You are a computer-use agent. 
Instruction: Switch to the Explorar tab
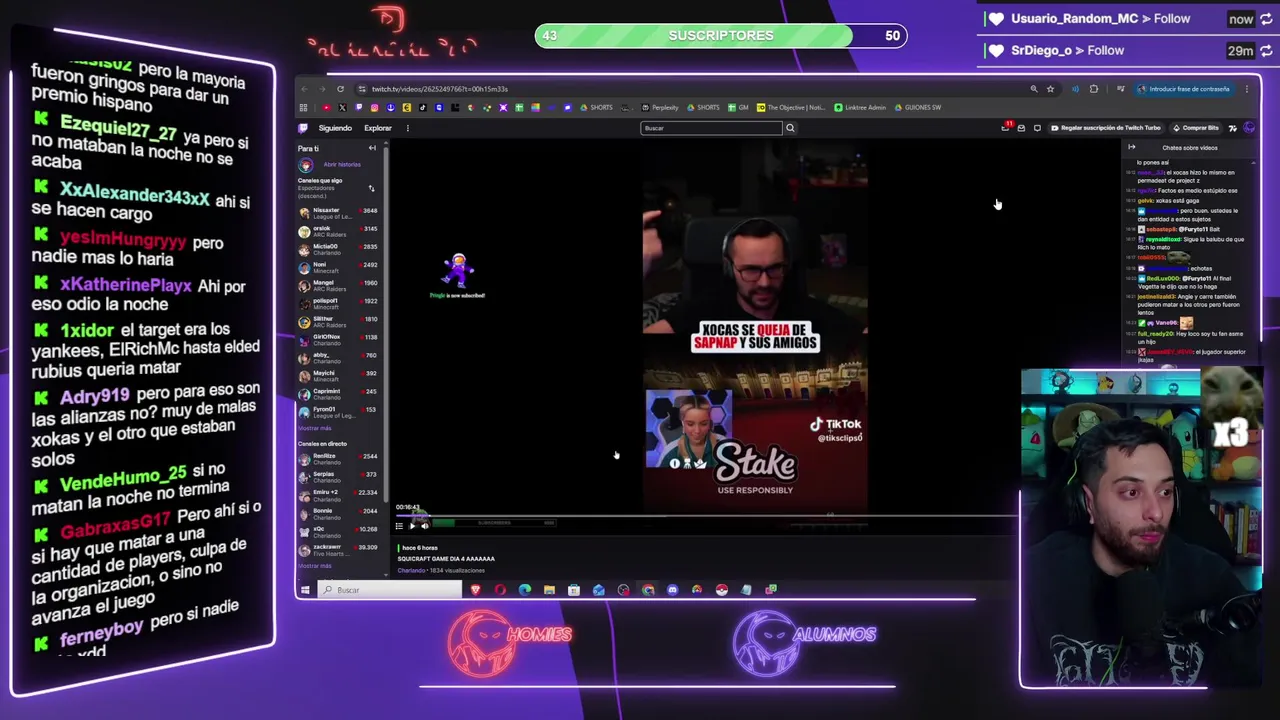378,128
